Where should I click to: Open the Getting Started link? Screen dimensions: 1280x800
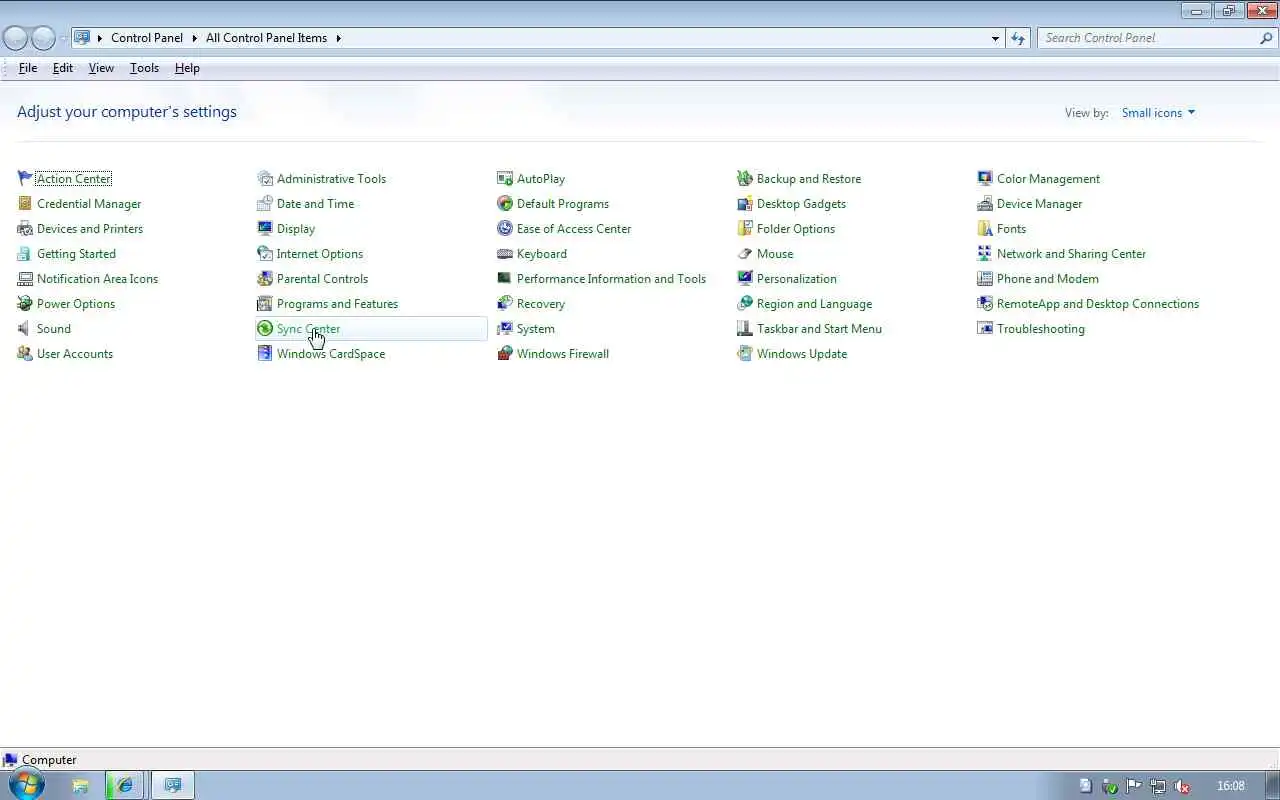[x=76, y=254]
